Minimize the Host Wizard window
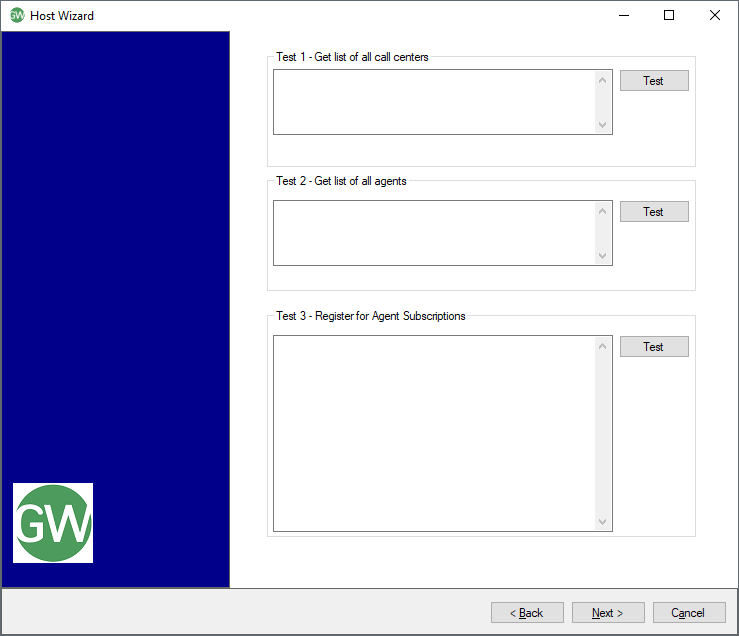Screen dimensions: 739x636 point(624,15)
